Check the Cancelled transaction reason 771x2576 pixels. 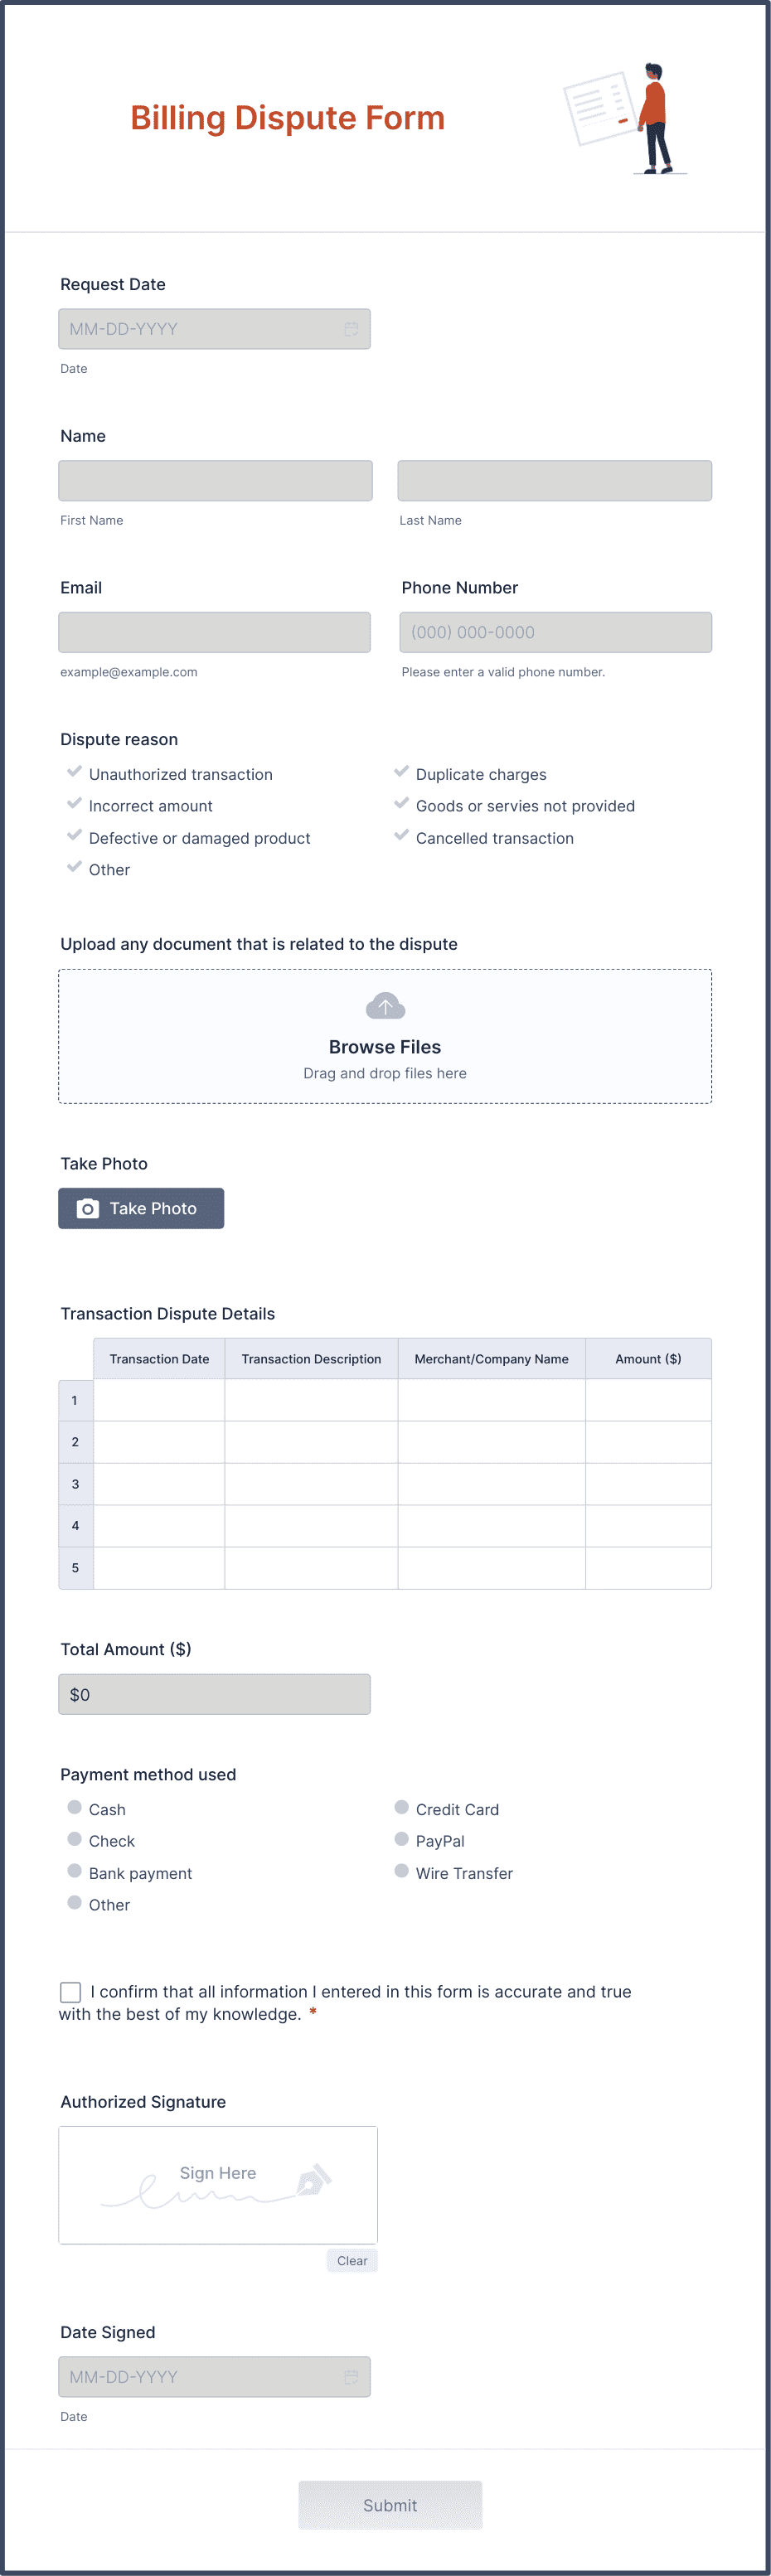(401, 836)
